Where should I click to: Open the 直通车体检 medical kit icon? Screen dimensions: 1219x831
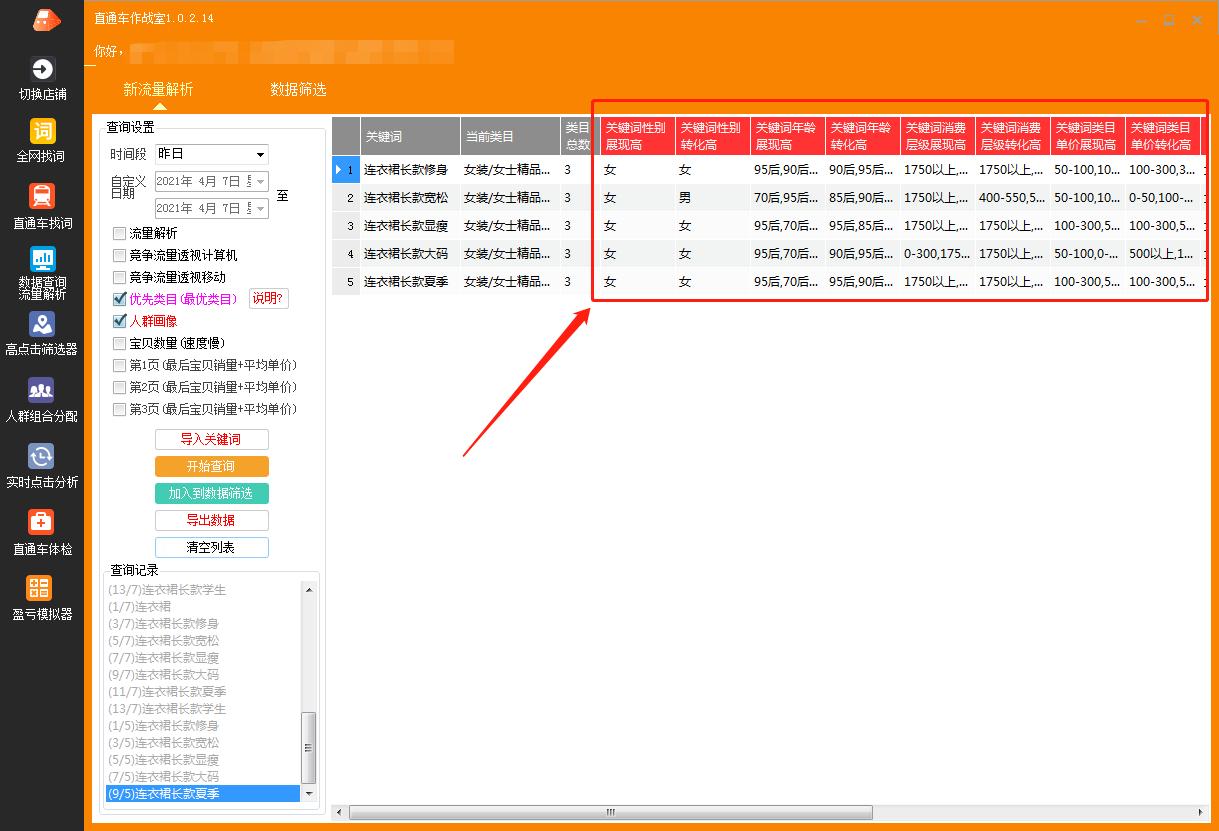click(42, 522)
